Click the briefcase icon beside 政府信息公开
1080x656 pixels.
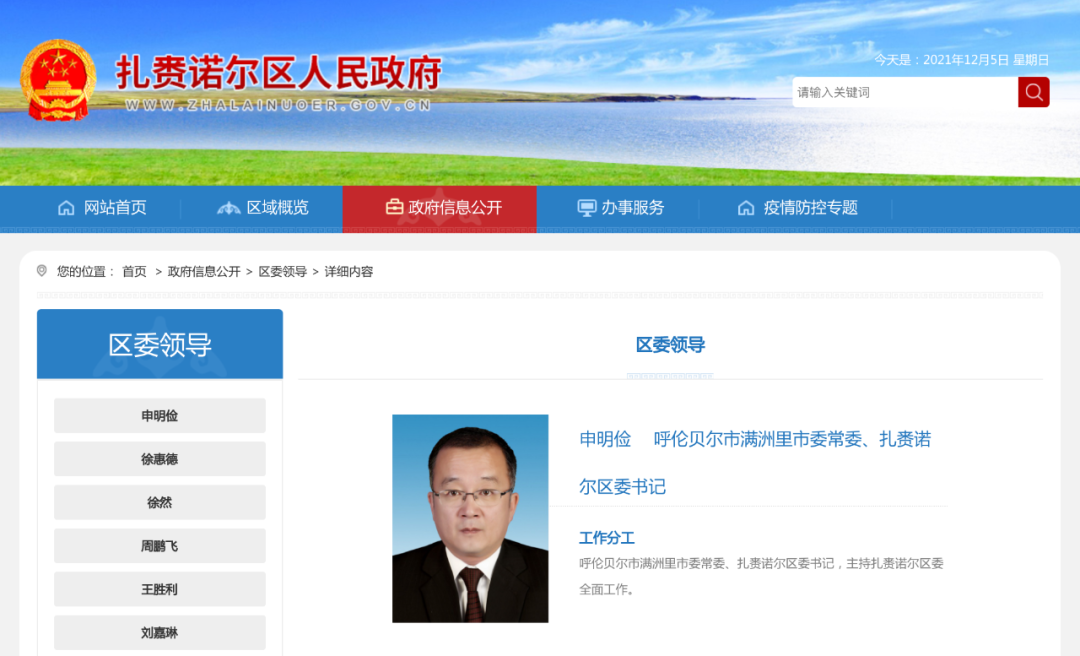pos(394,207)
